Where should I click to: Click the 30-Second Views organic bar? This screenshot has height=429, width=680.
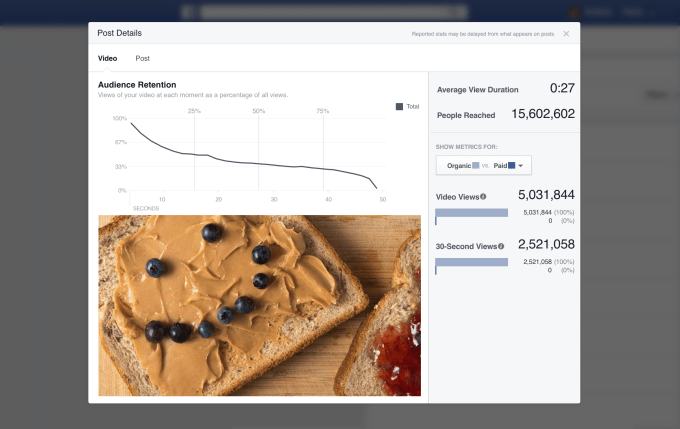[x=471, y=262]
